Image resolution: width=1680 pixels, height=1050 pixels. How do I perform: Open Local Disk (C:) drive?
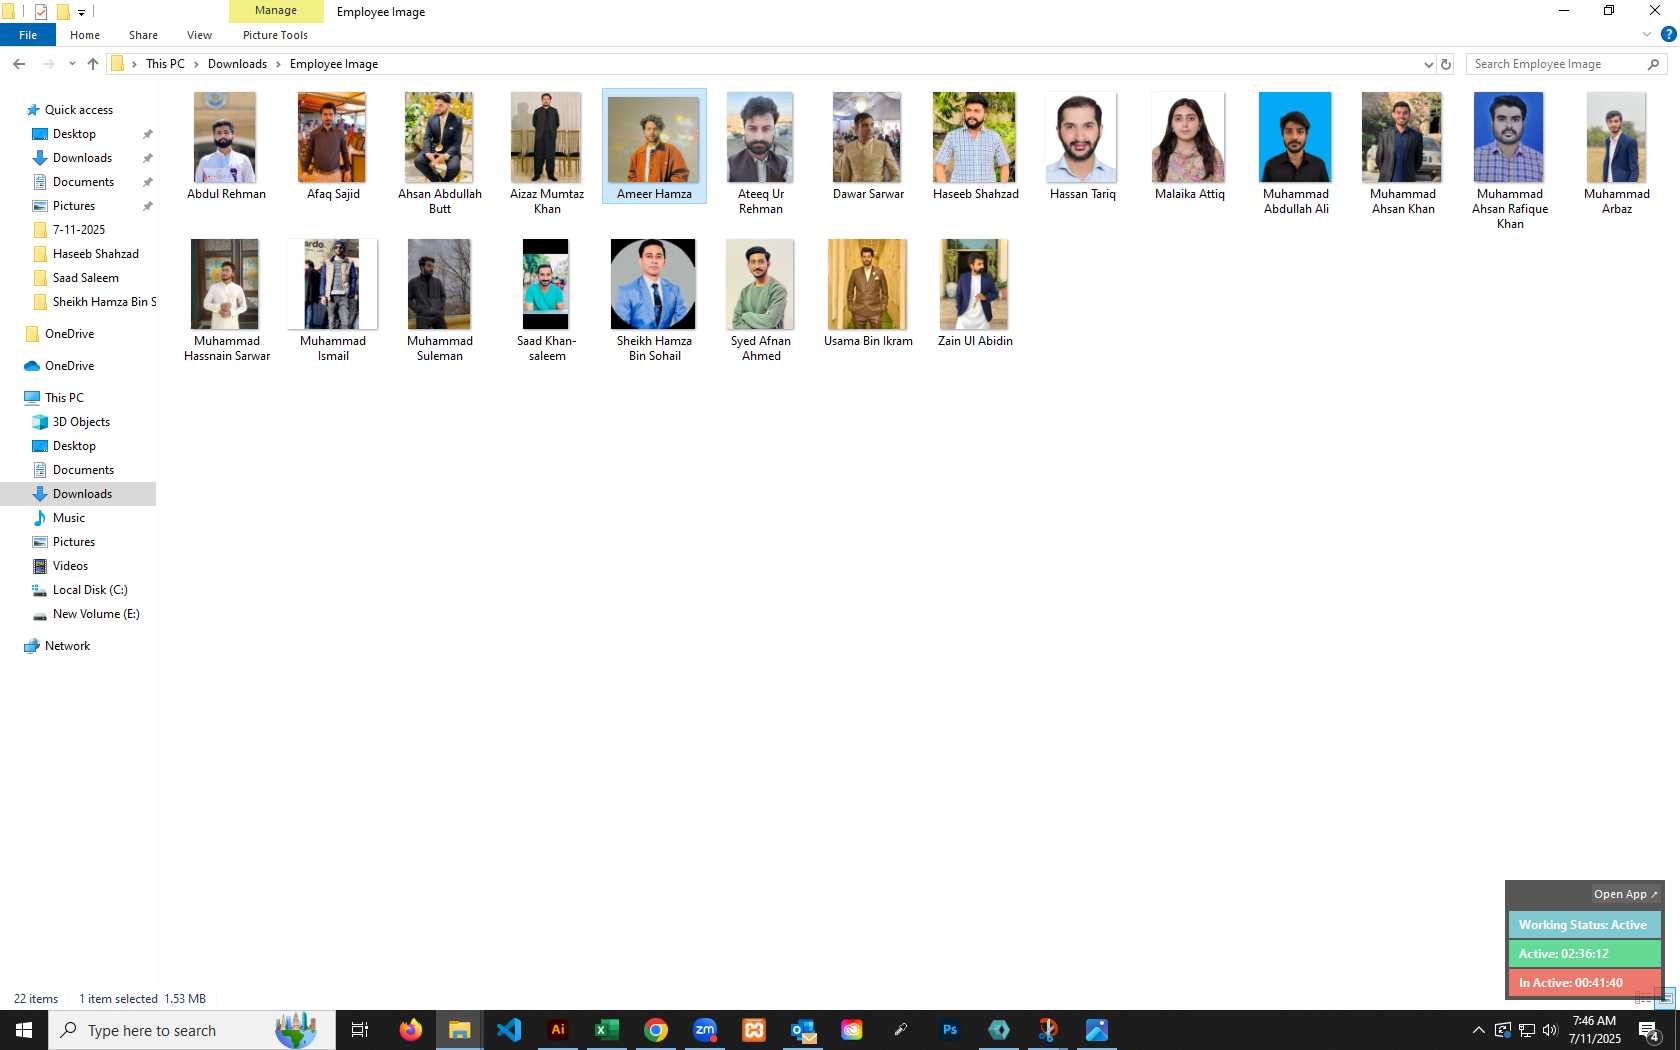pos(90,590)
